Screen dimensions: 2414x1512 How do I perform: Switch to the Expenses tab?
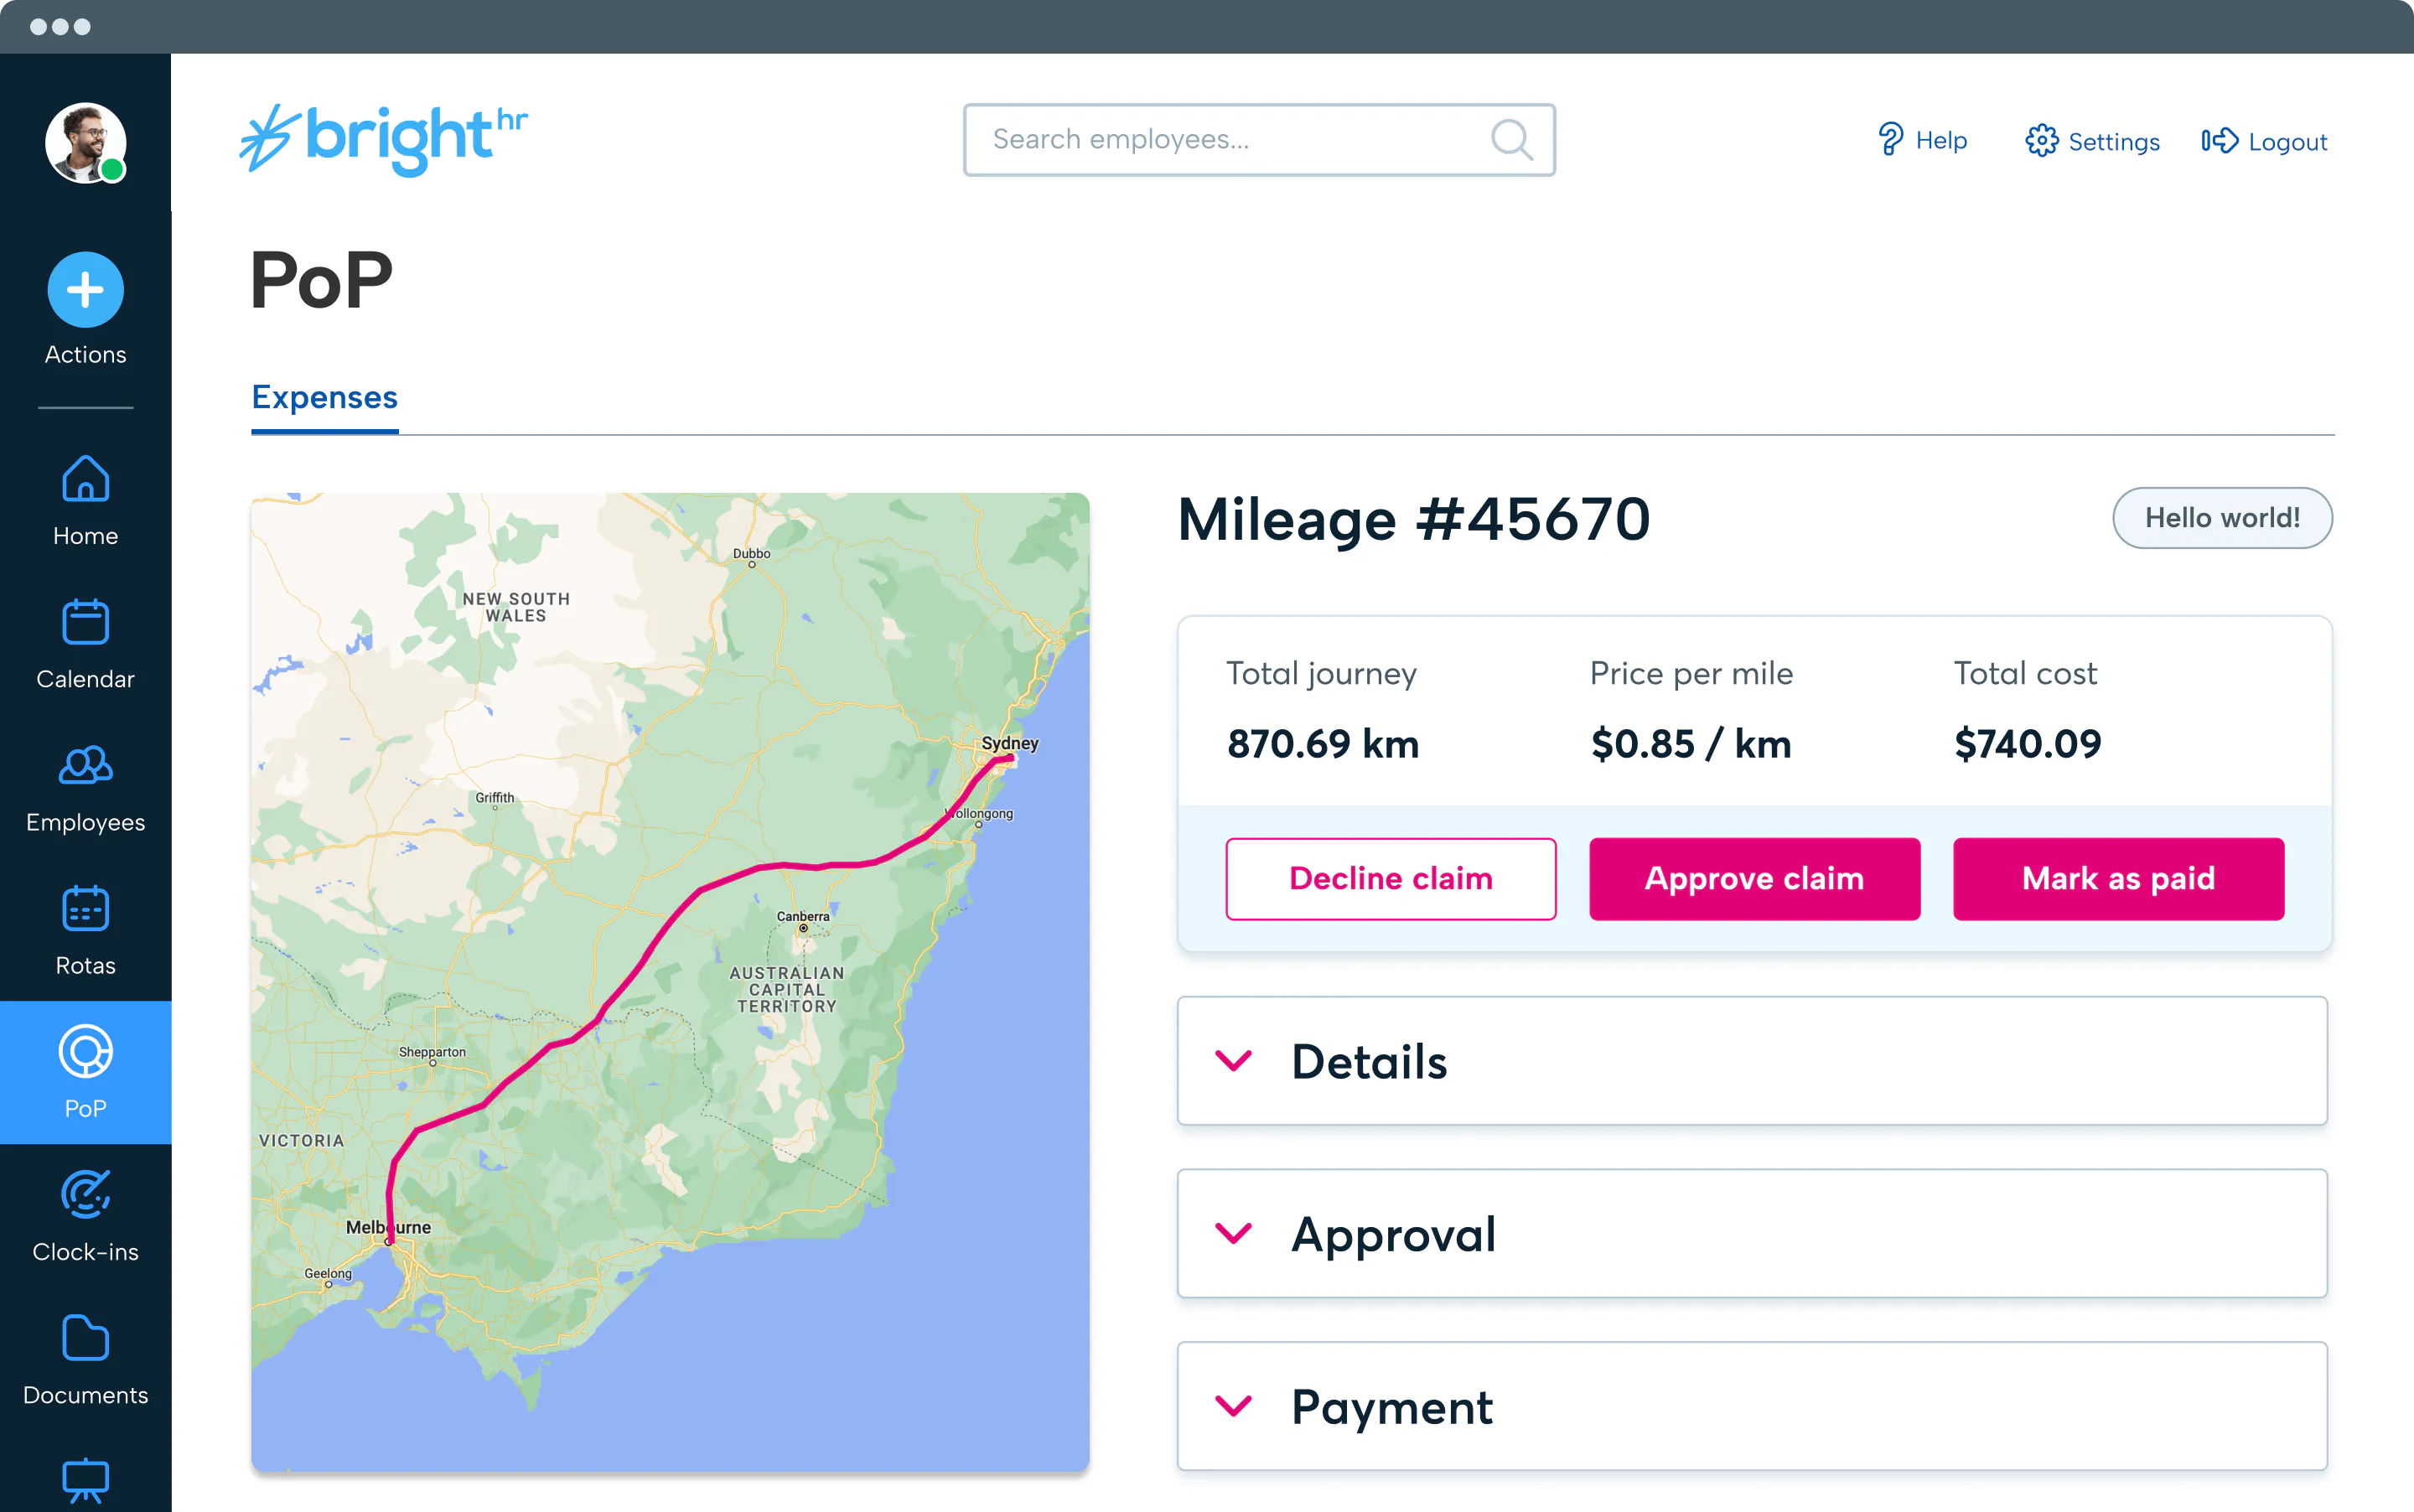[324, 397]
